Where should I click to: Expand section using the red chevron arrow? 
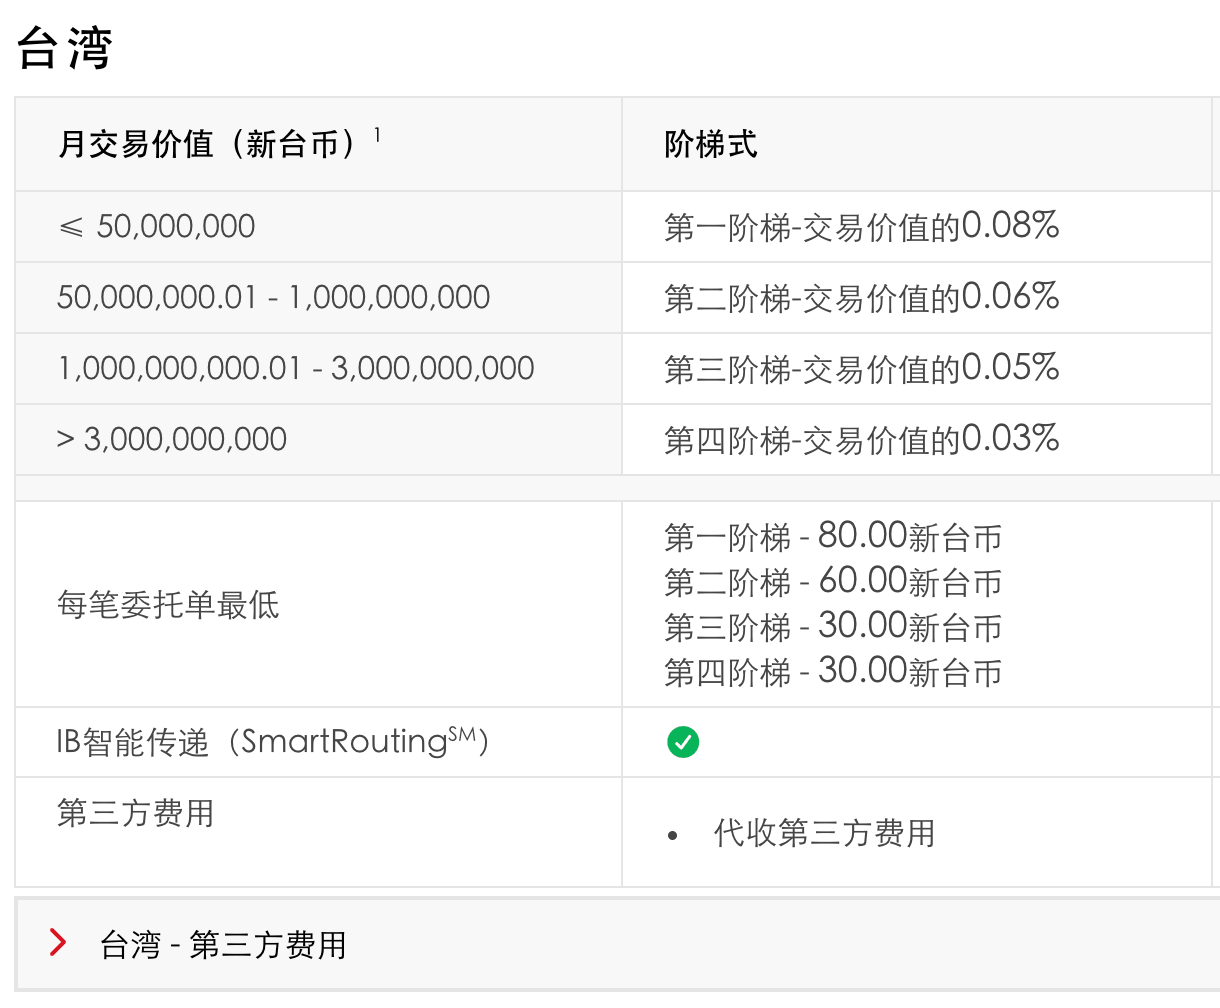(x=58, y=942)
